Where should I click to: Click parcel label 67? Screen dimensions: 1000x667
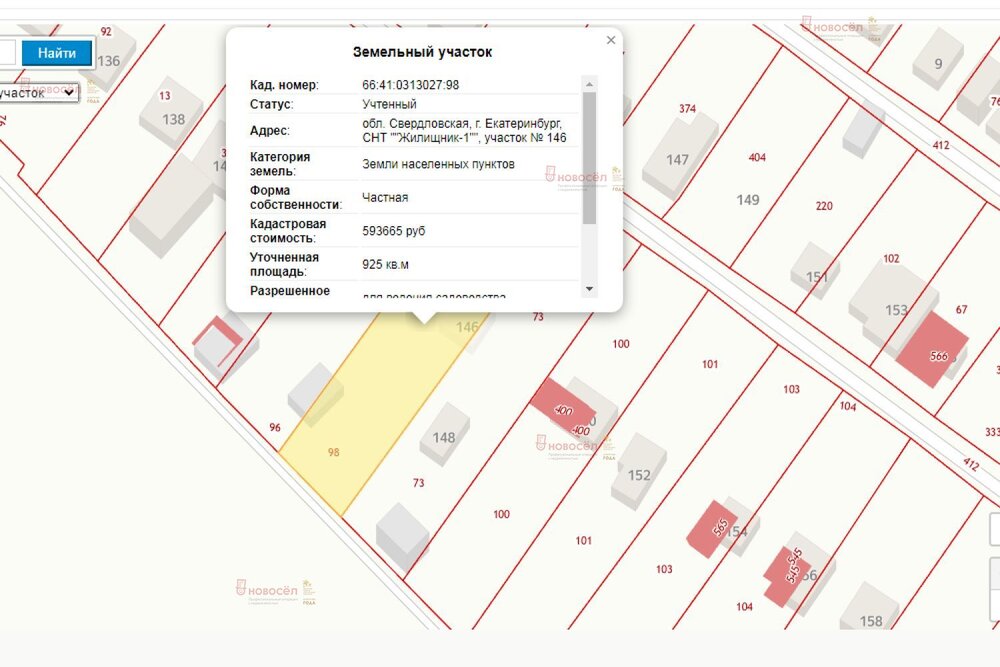click(961, 309)
